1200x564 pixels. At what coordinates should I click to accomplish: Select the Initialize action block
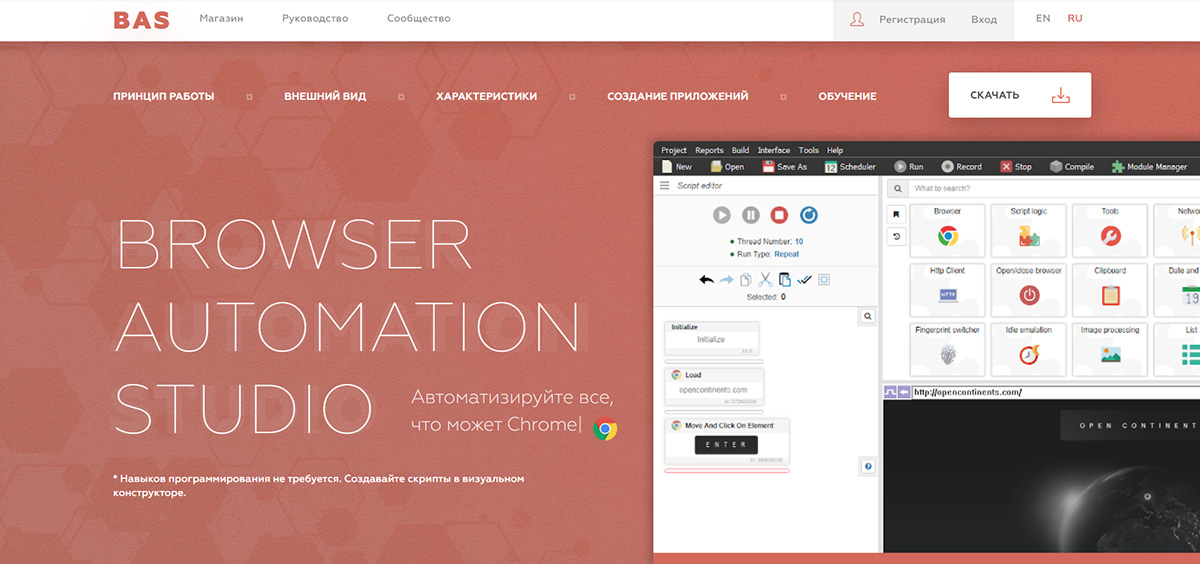(711, 339)
